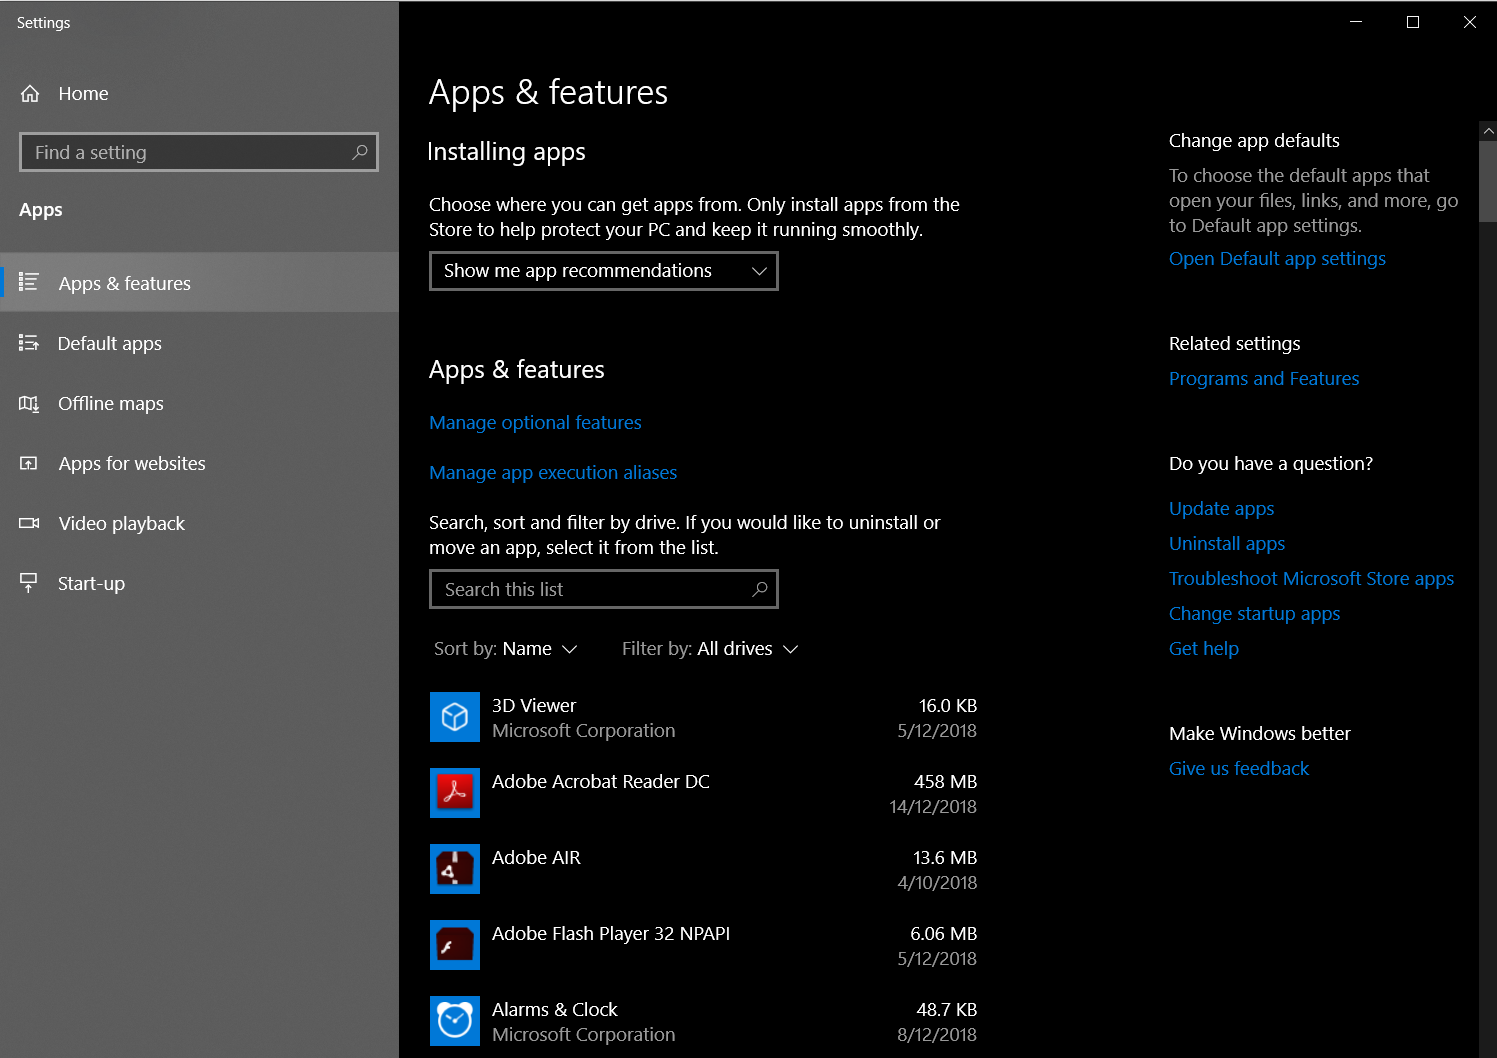Click Manage optional features link
1497x1058 pixels.
[x=535, y=423]
